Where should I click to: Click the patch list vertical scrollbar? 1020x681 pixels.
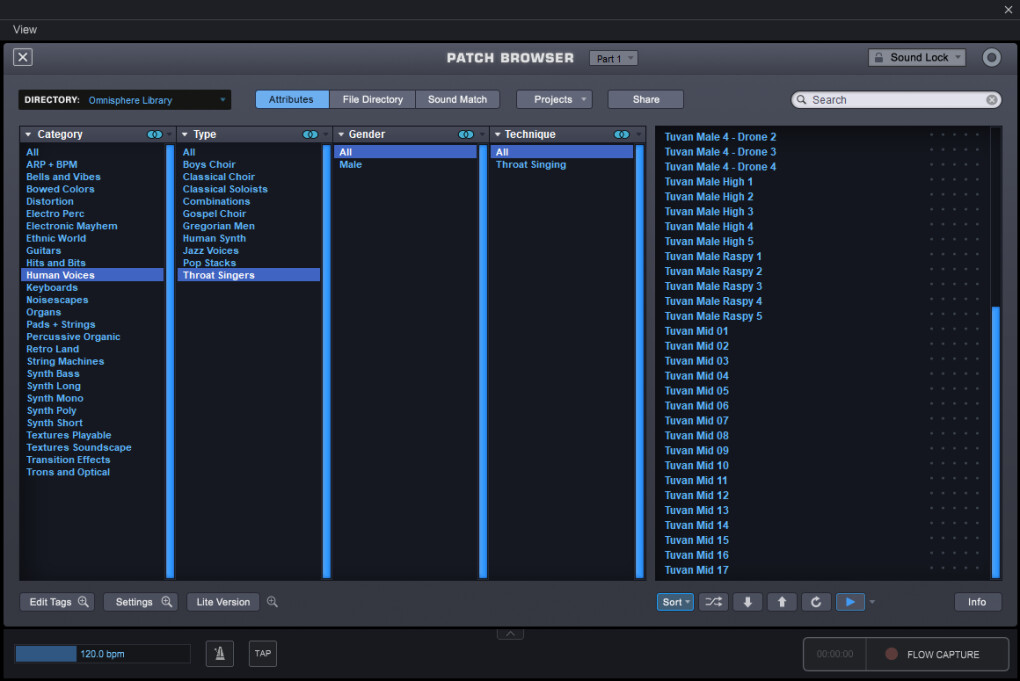tap(995, 442)
